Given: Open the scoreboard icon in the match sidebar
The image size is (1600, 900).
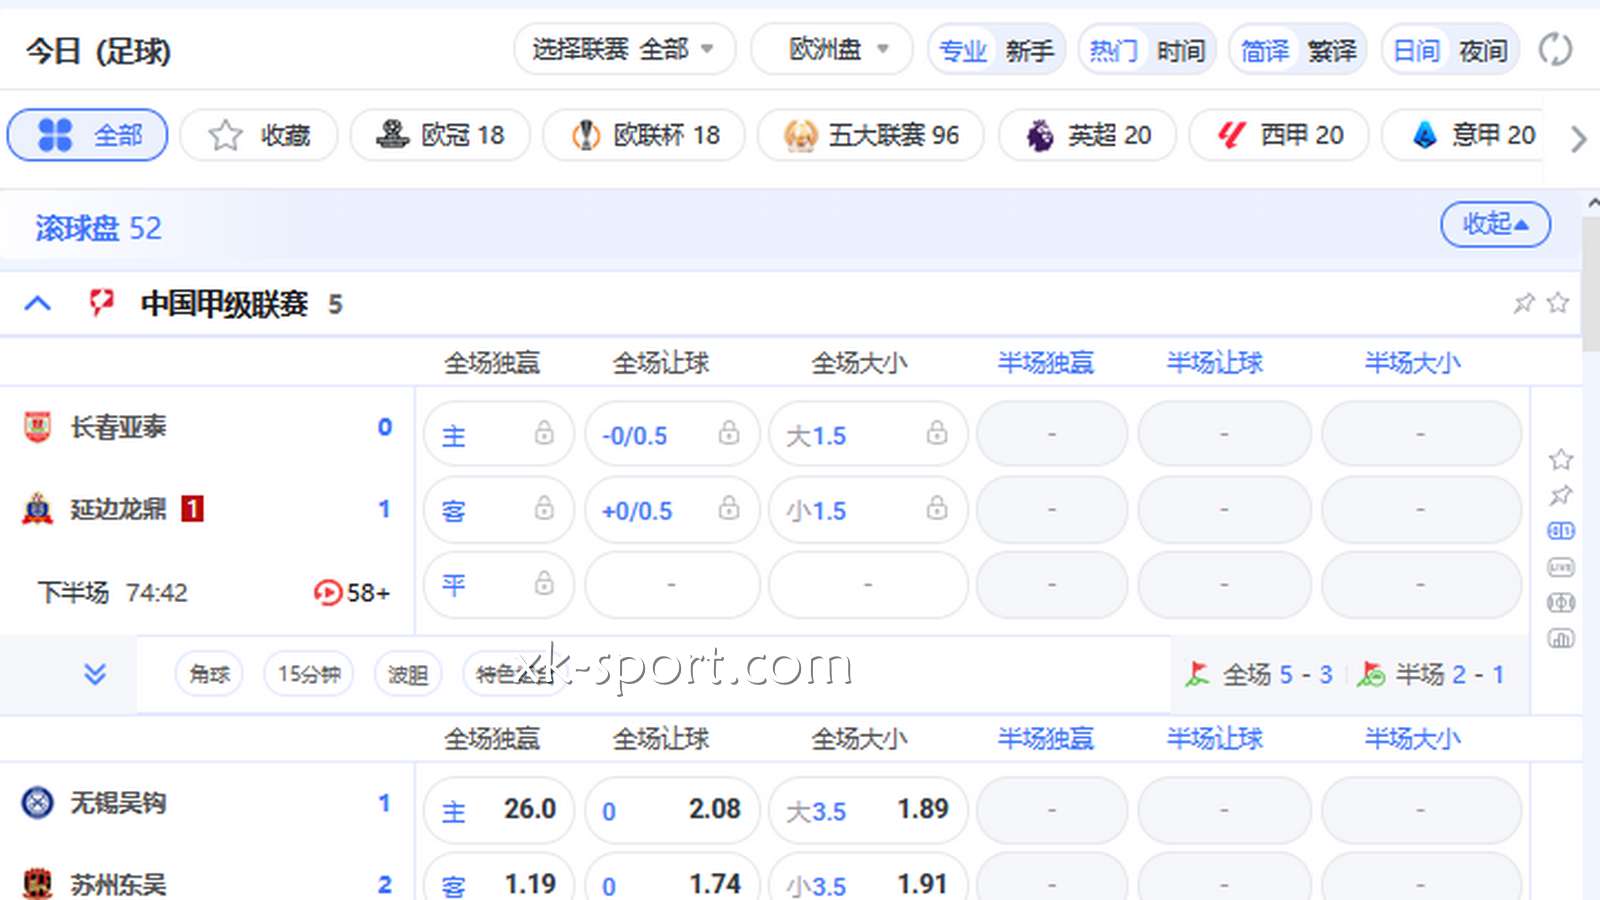Looking at the screenshot, I should (x=1561, y=531).
